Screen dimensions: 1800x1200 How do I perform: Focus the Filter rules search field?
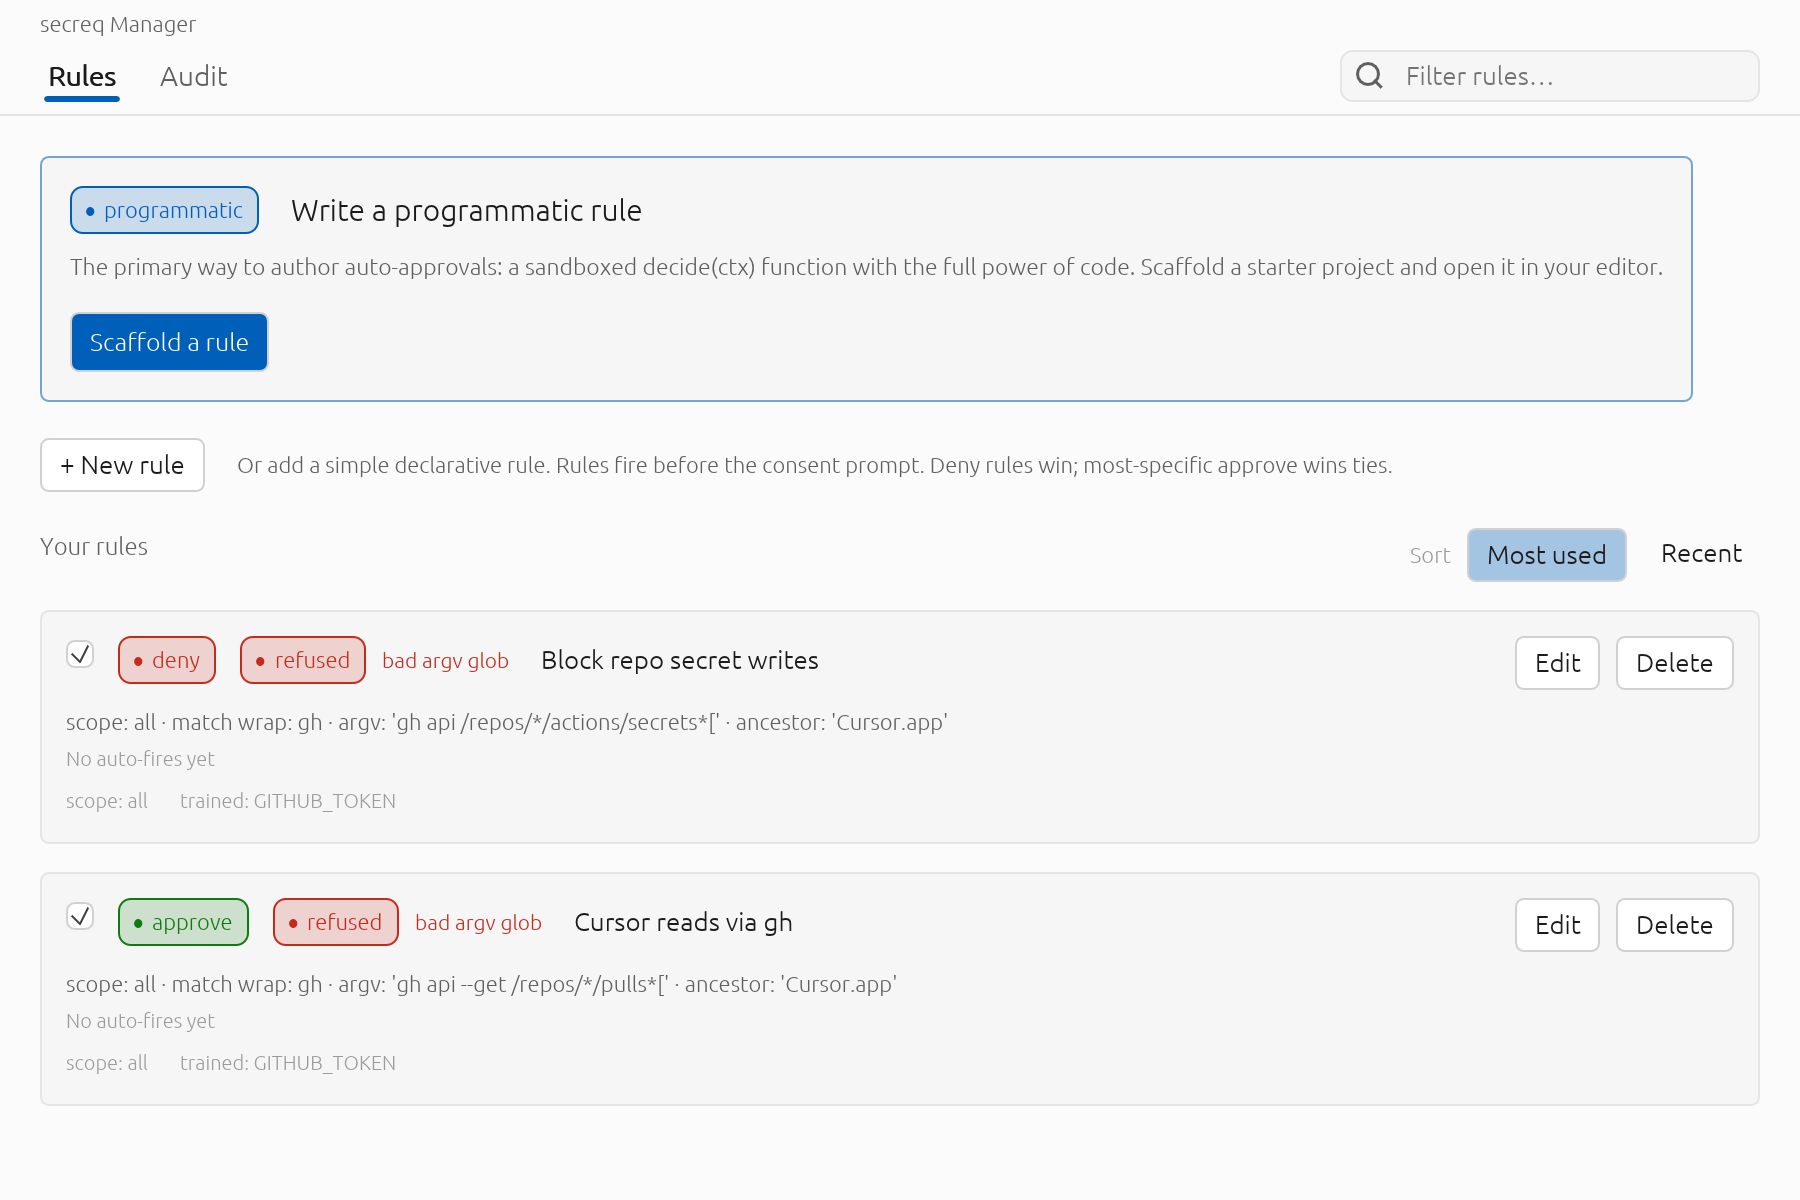[1549, 76]
